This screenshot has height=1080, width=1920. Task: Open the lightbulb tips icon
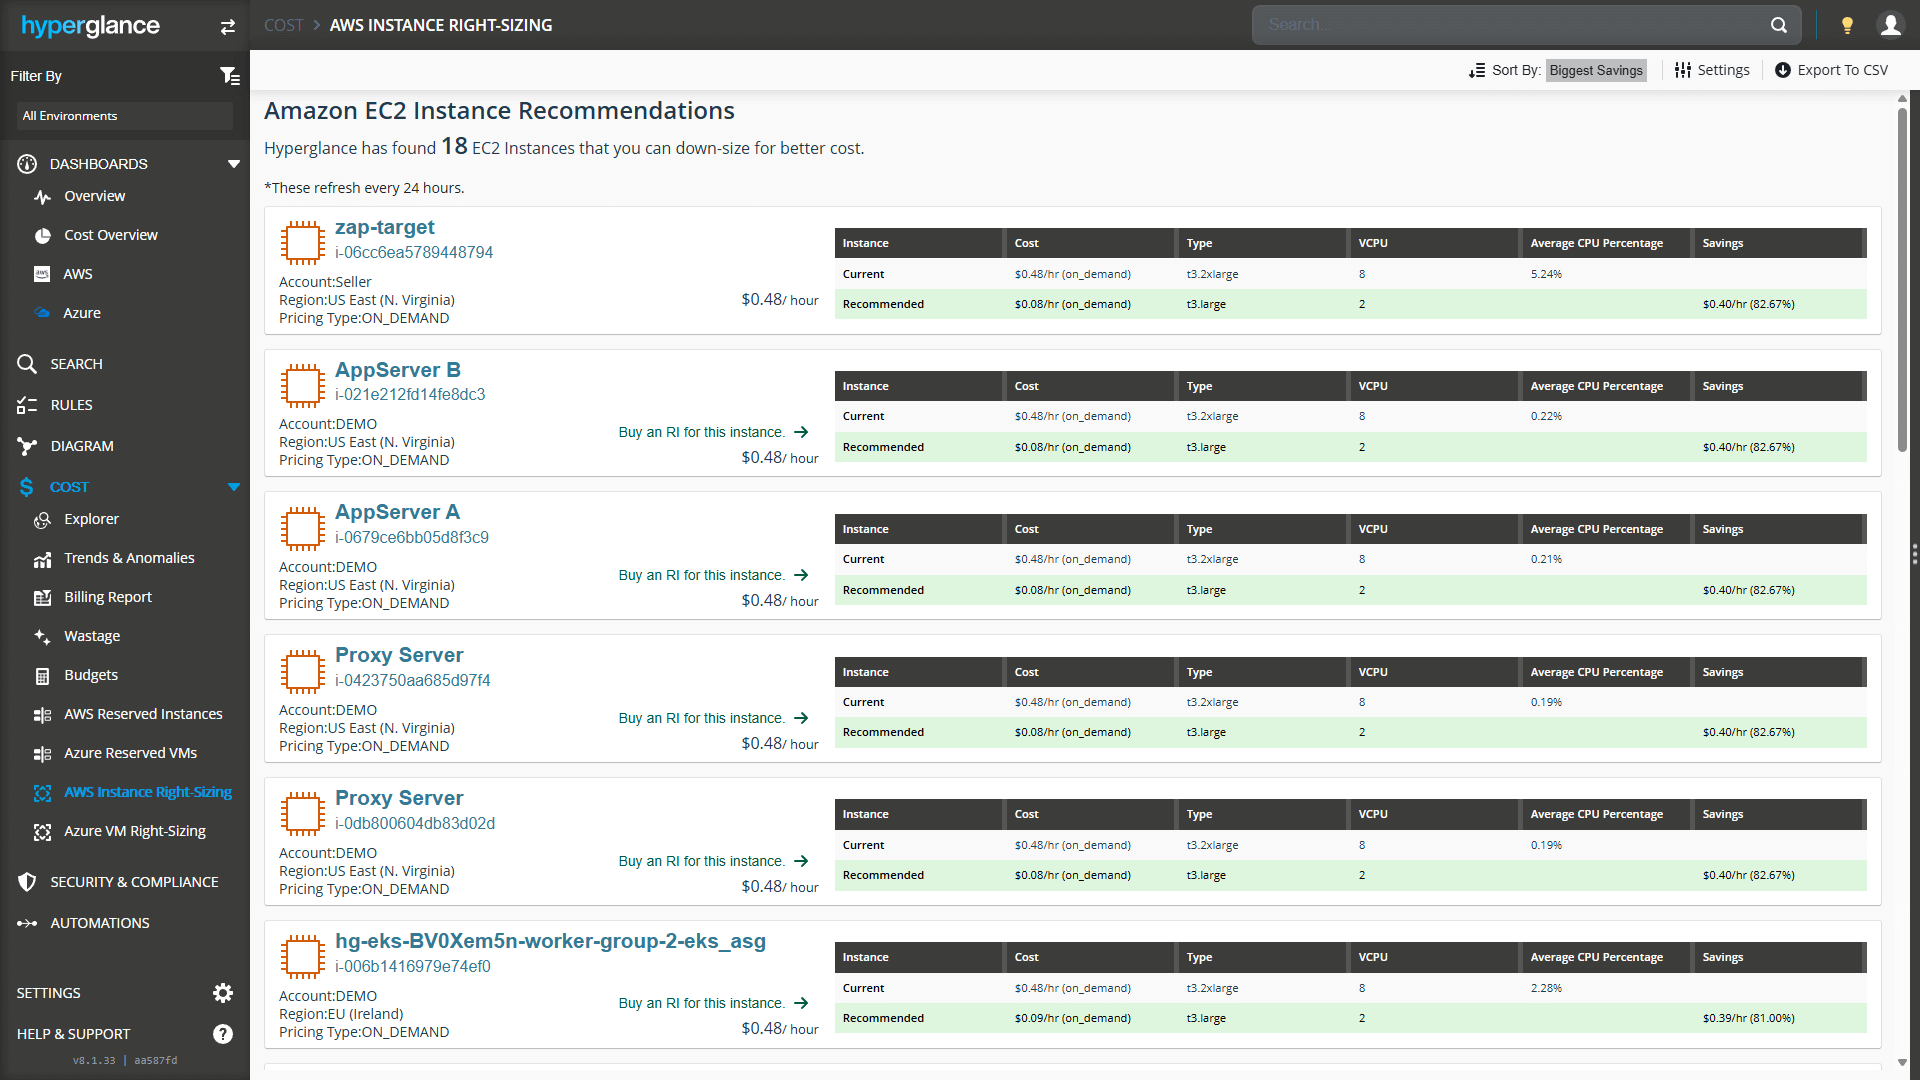[1847, 25]
